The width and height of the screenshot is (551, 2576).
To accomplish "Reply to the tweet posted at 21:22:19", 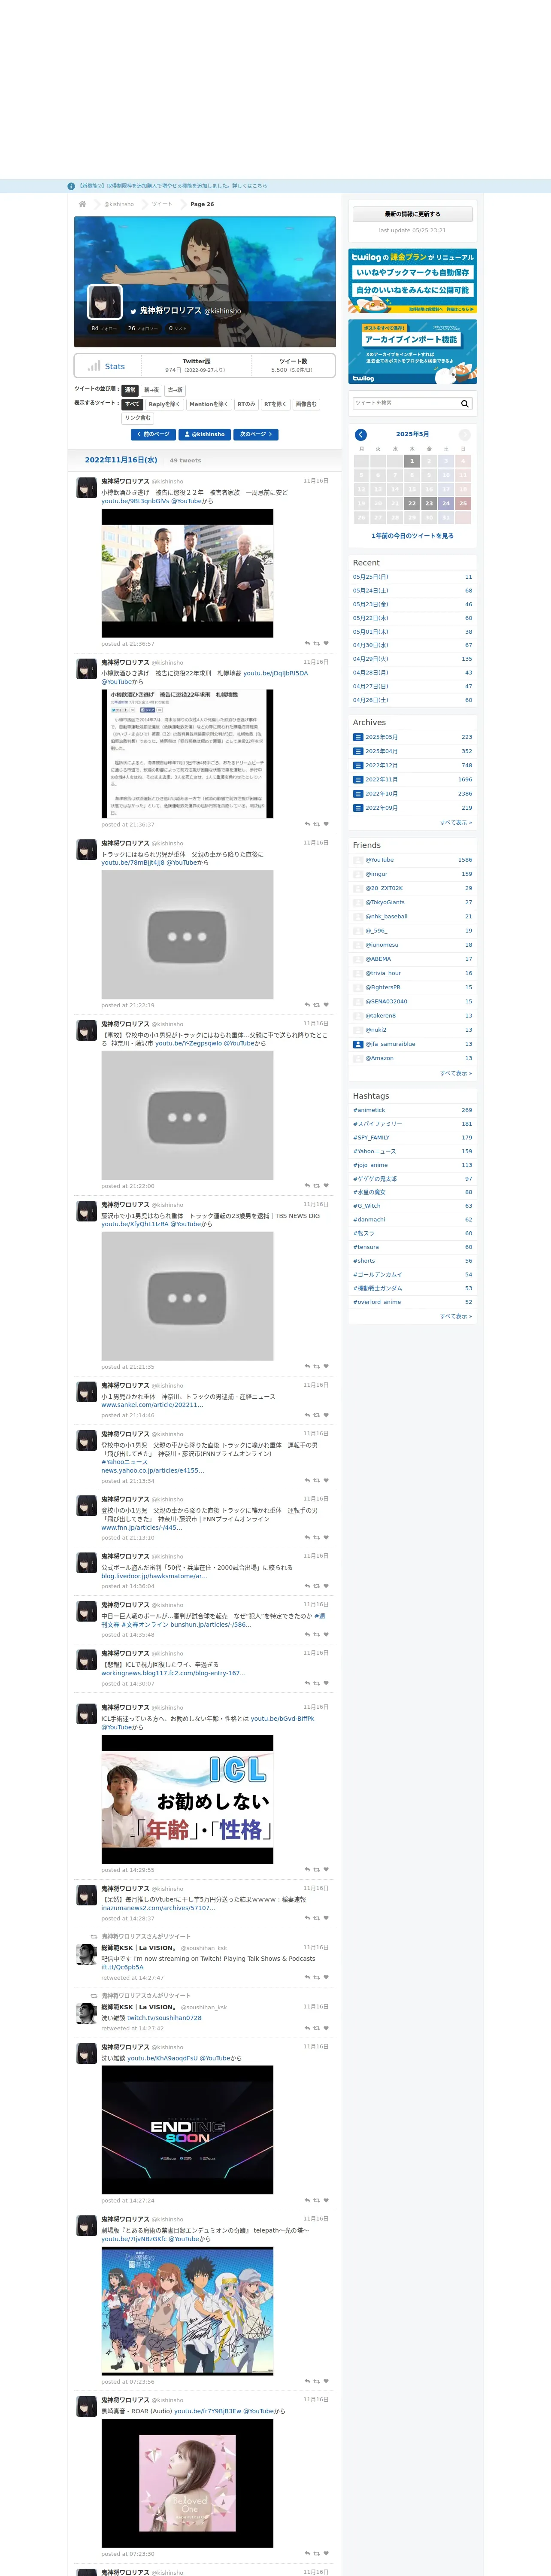I will (x=307, y=1005).
